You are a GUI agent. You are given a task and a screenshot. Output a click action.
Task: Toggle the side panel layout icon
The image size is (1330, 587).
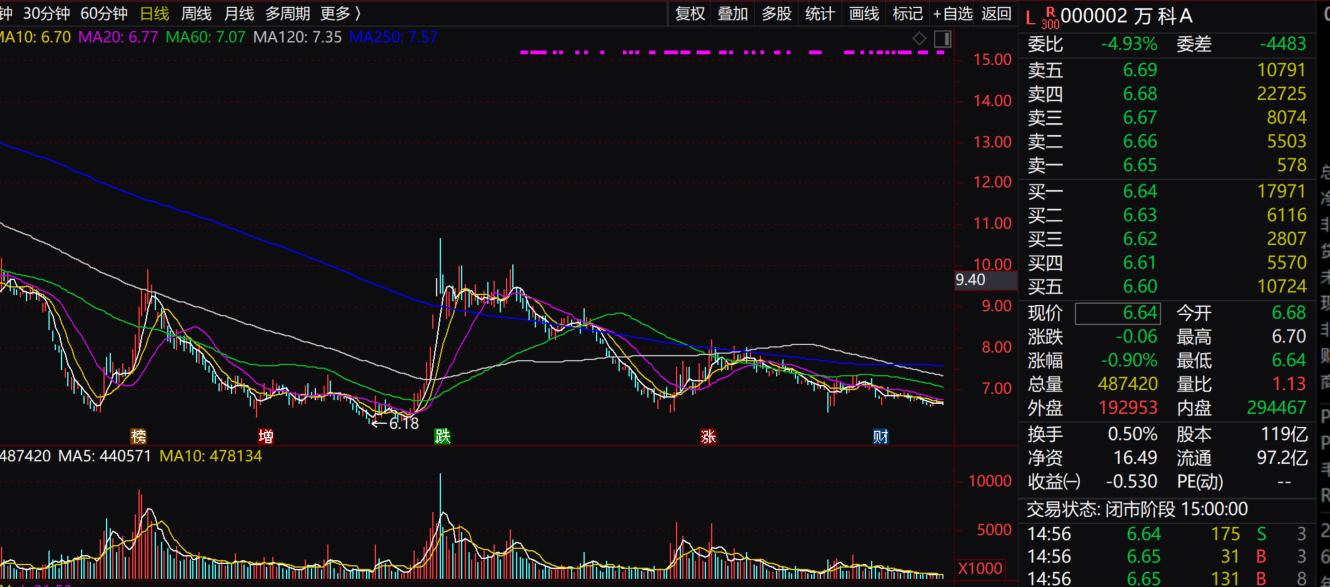click(x=941, y=38)
